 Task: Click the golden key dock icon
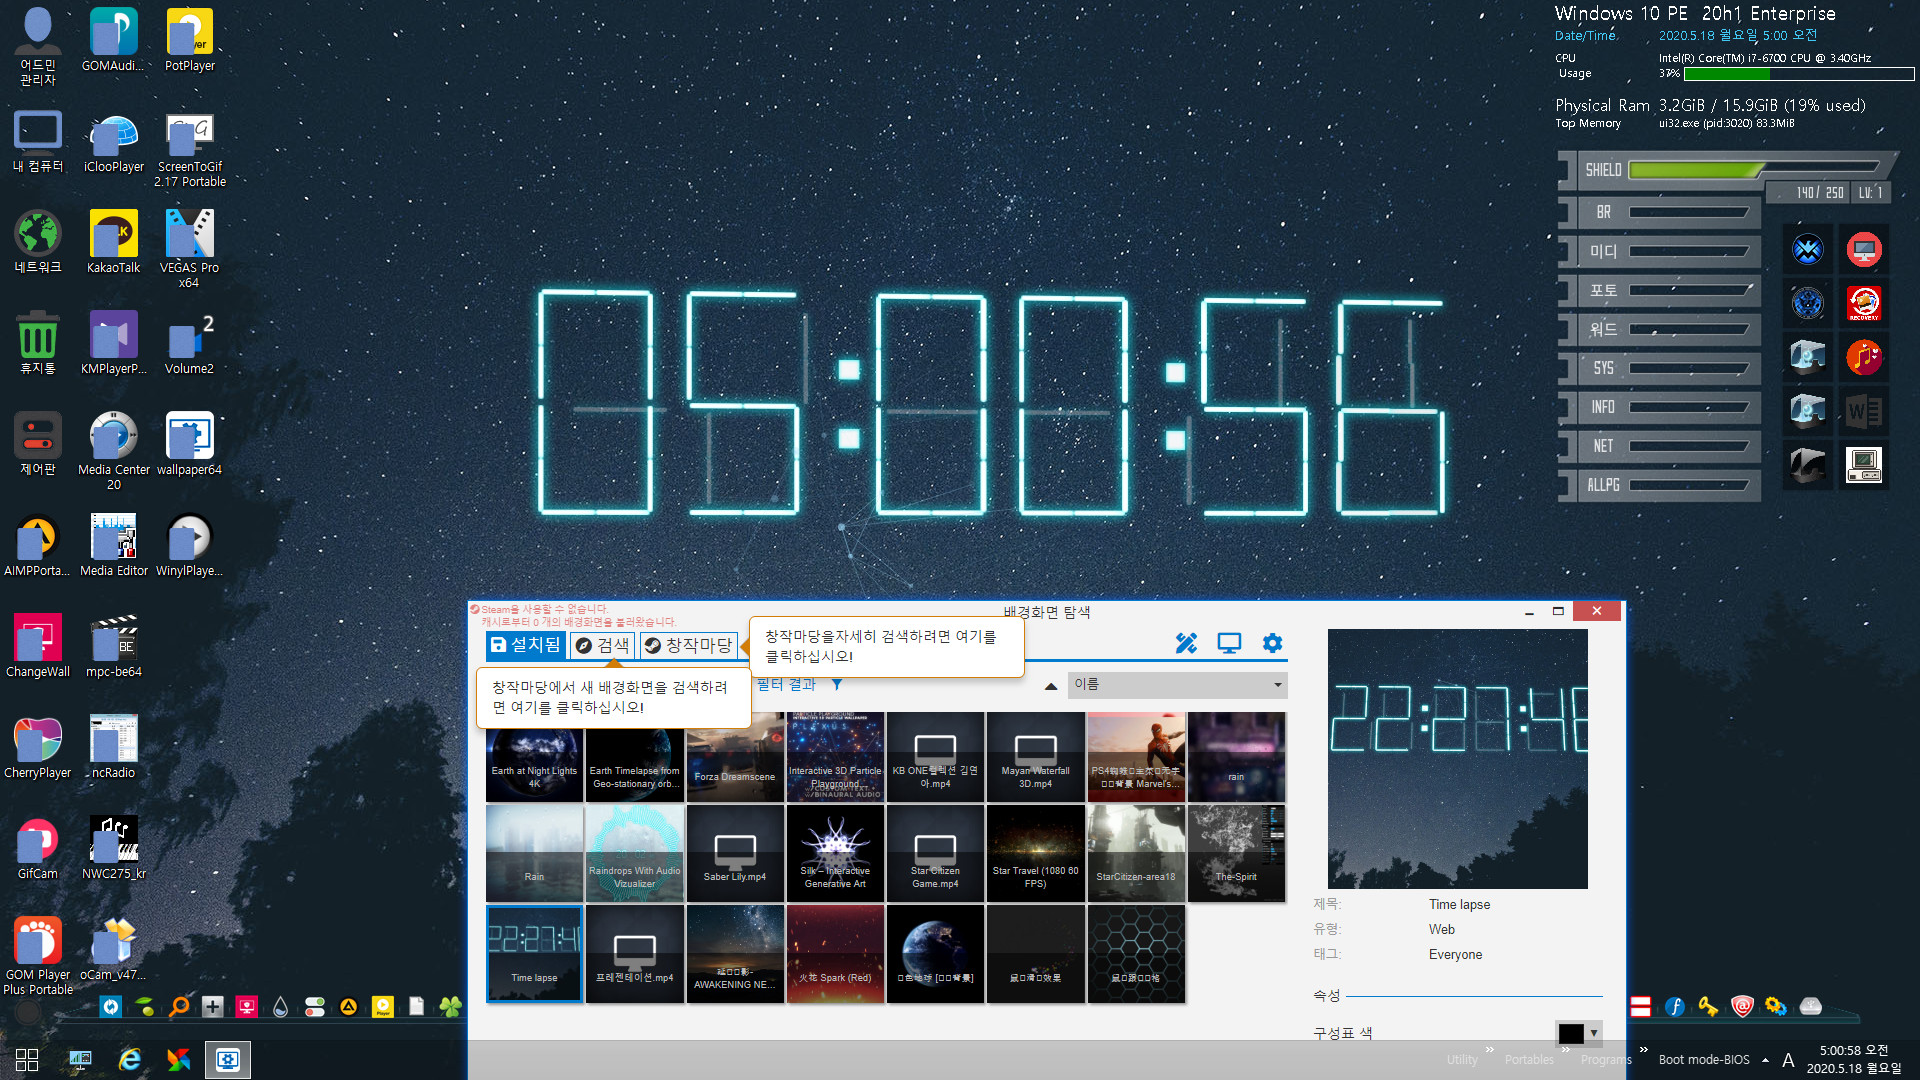coord(1708,1006)
